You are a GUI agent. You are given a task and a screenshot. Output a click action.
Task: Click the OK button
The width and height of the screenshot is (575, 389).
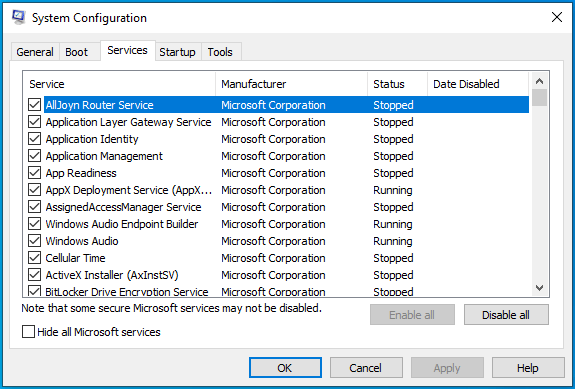[285, 368]
